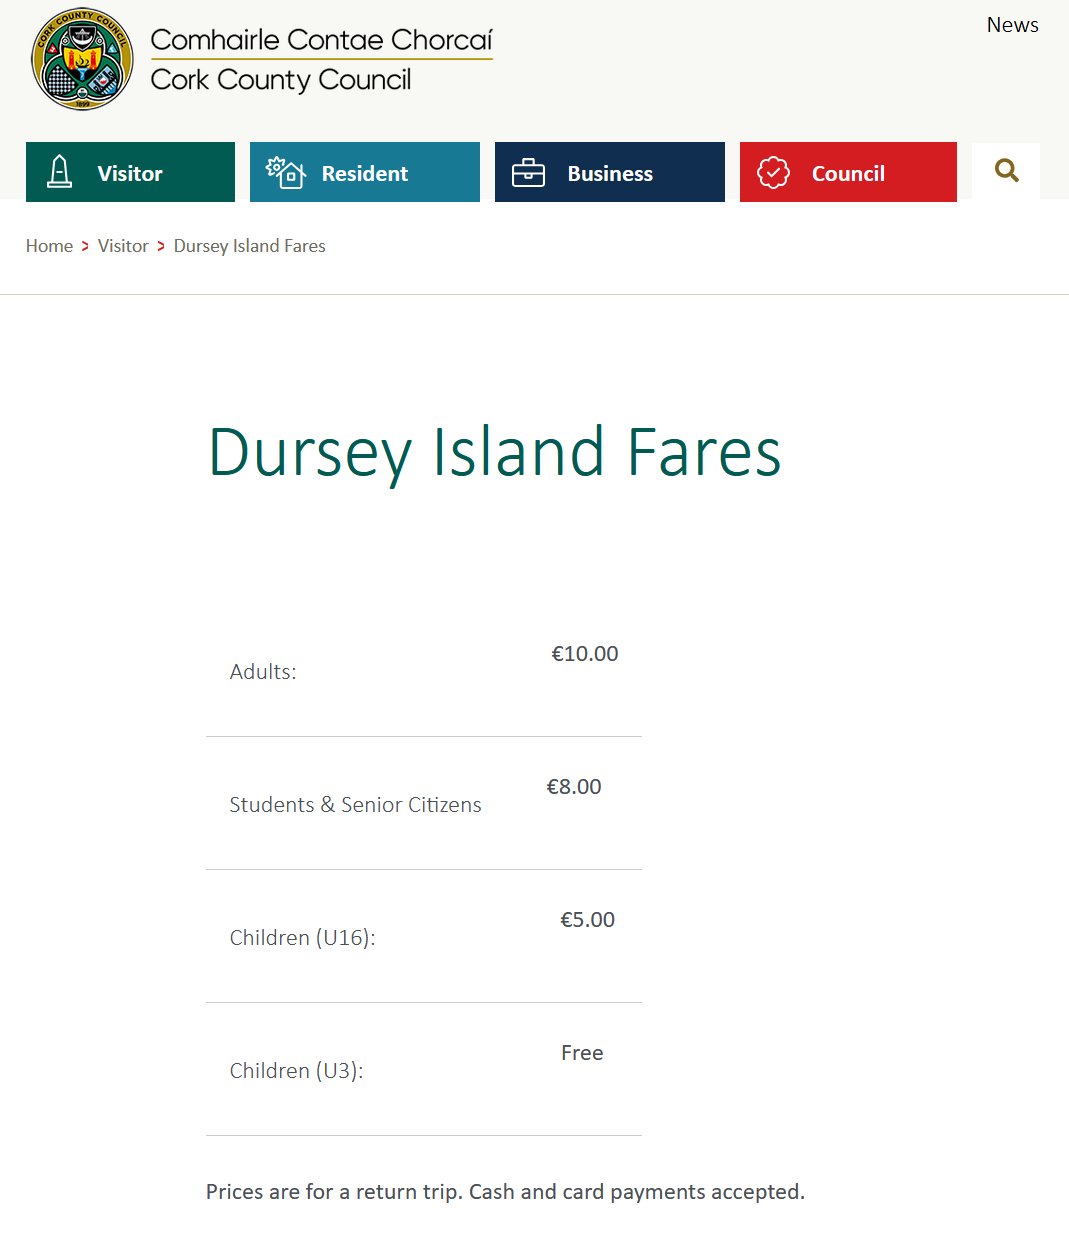The height and width of the screenshot is (1239, 1069).
Task: Click the Visitor monument icon
Action: click(60, 172)
